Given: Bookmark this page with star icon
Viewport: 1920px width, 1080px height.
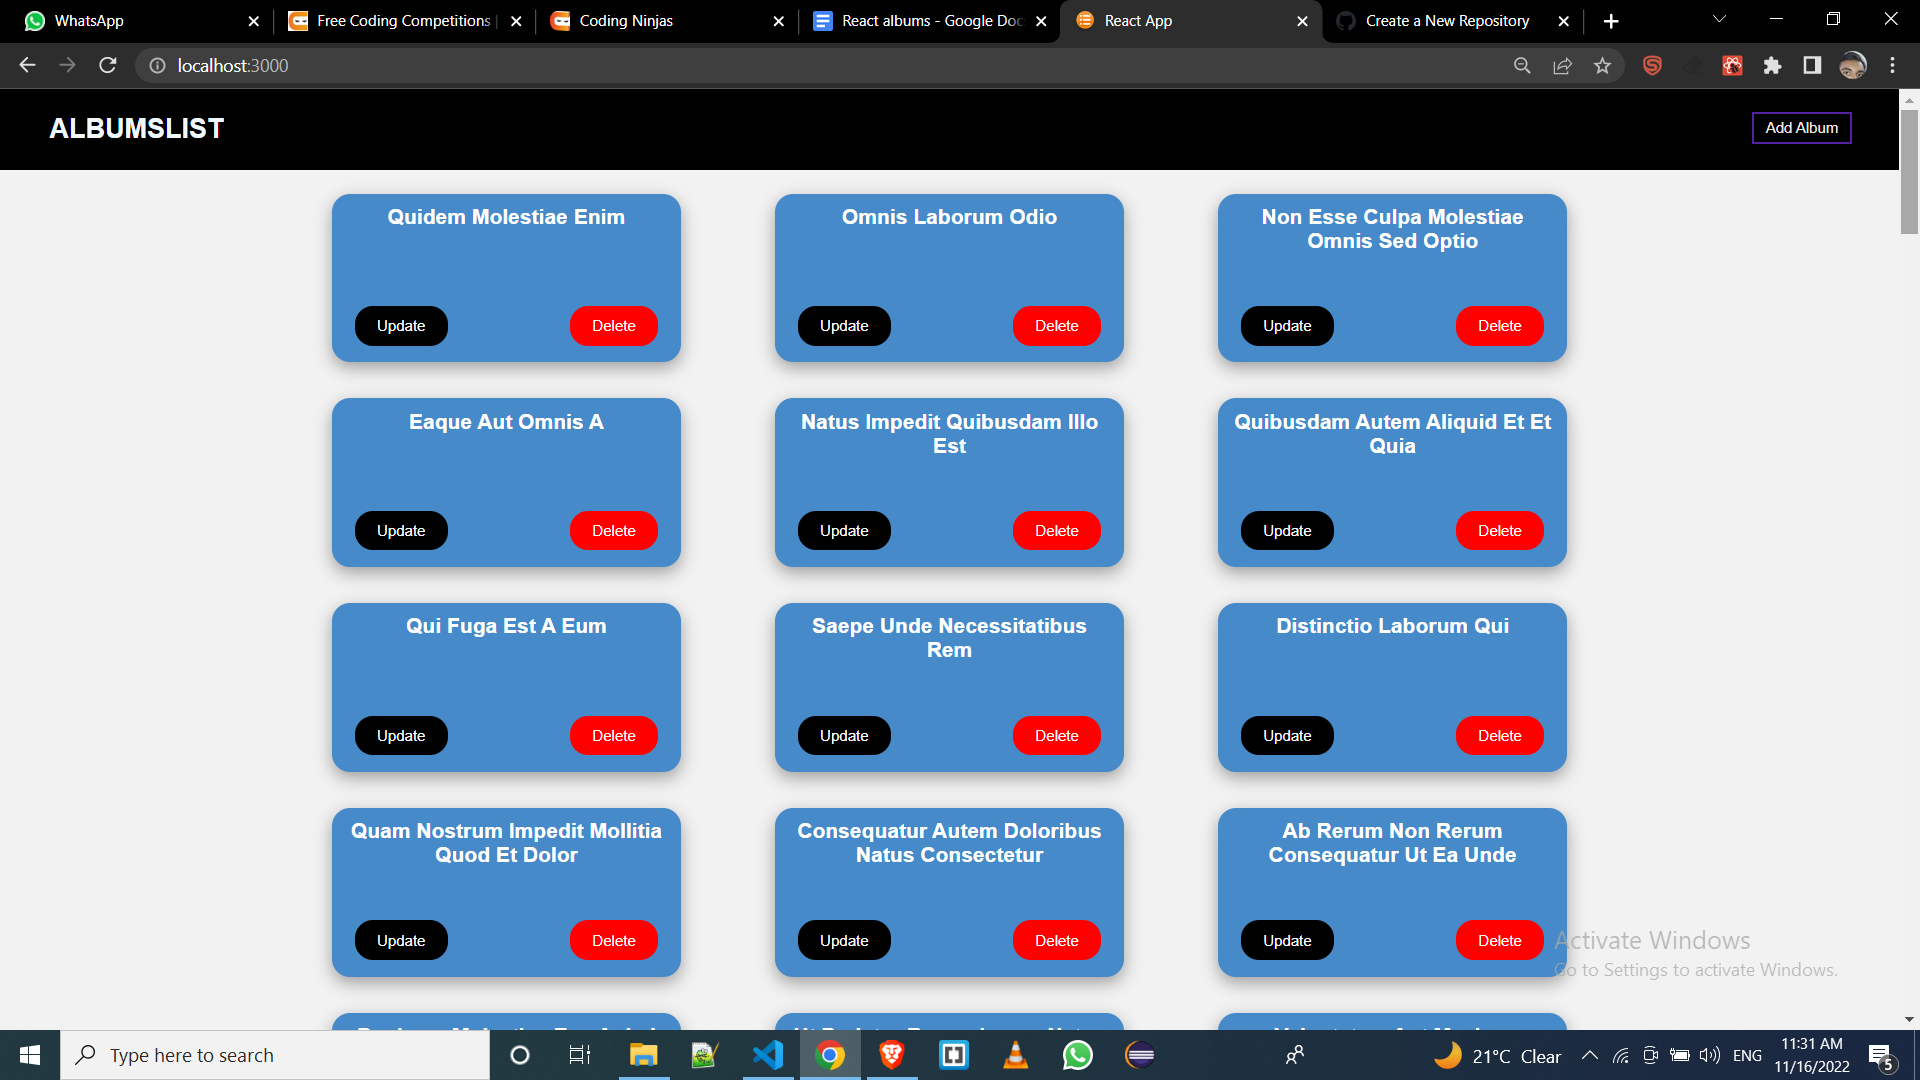Looking at the screenshot, I should tap(1603, 66).
